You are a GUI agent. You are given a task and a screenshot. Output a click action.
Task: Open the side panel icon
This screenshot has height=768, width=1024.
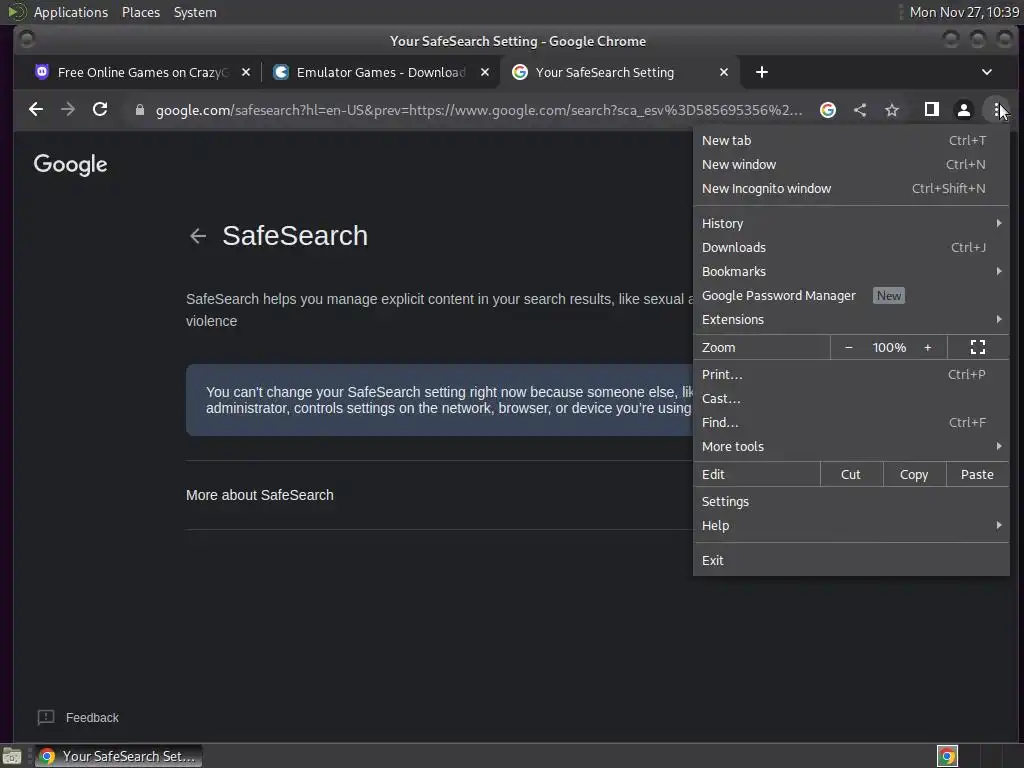coord(932,110)
